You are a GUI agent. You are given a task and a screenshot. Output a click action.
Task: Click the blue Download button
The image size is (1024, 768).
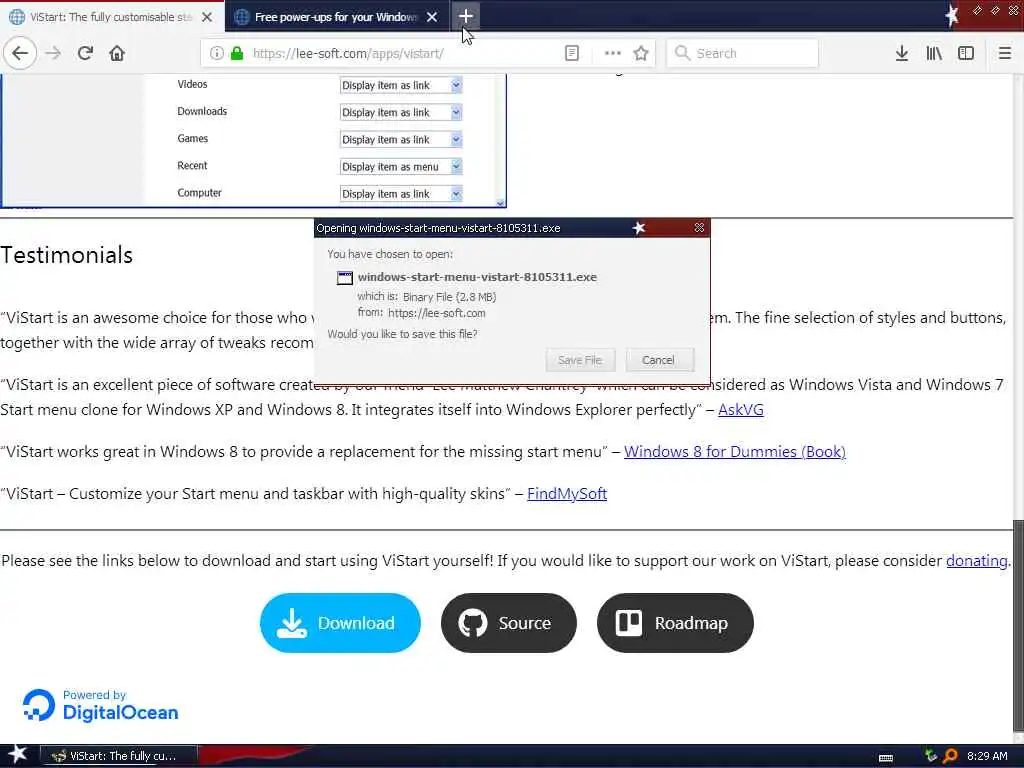coord(340,623)
